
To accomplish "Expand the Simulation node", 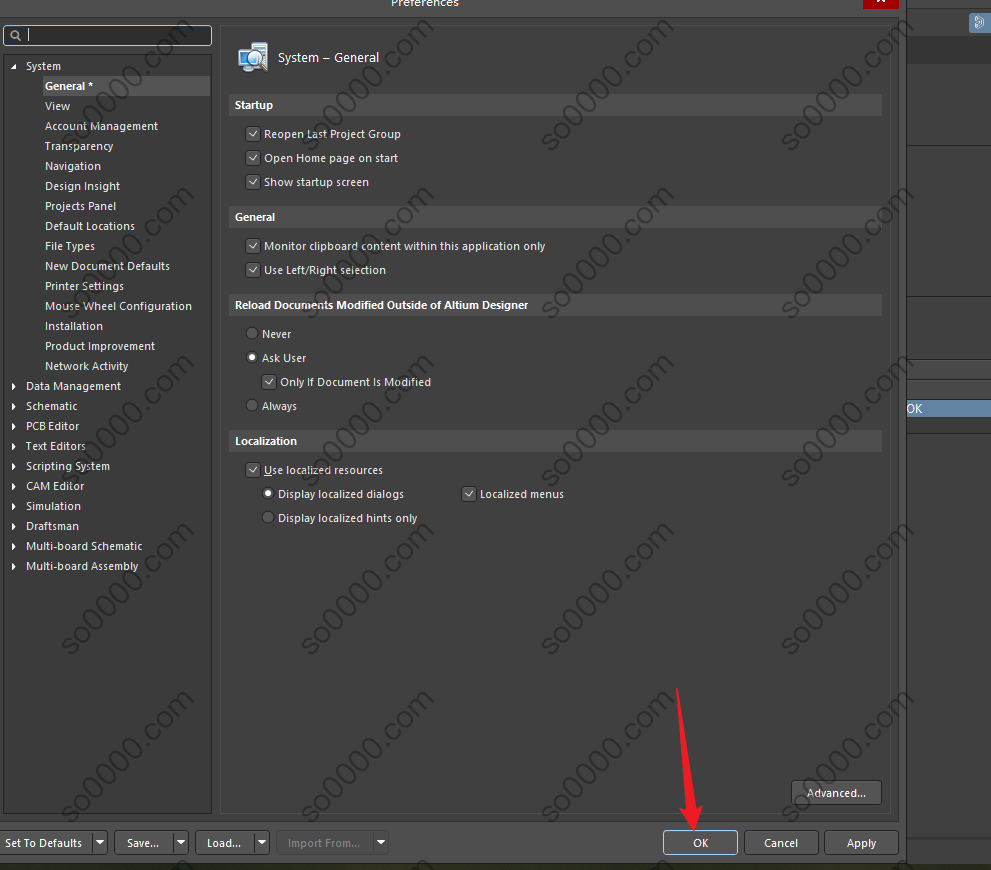I will pyautogui.click(x=13, y=506).
